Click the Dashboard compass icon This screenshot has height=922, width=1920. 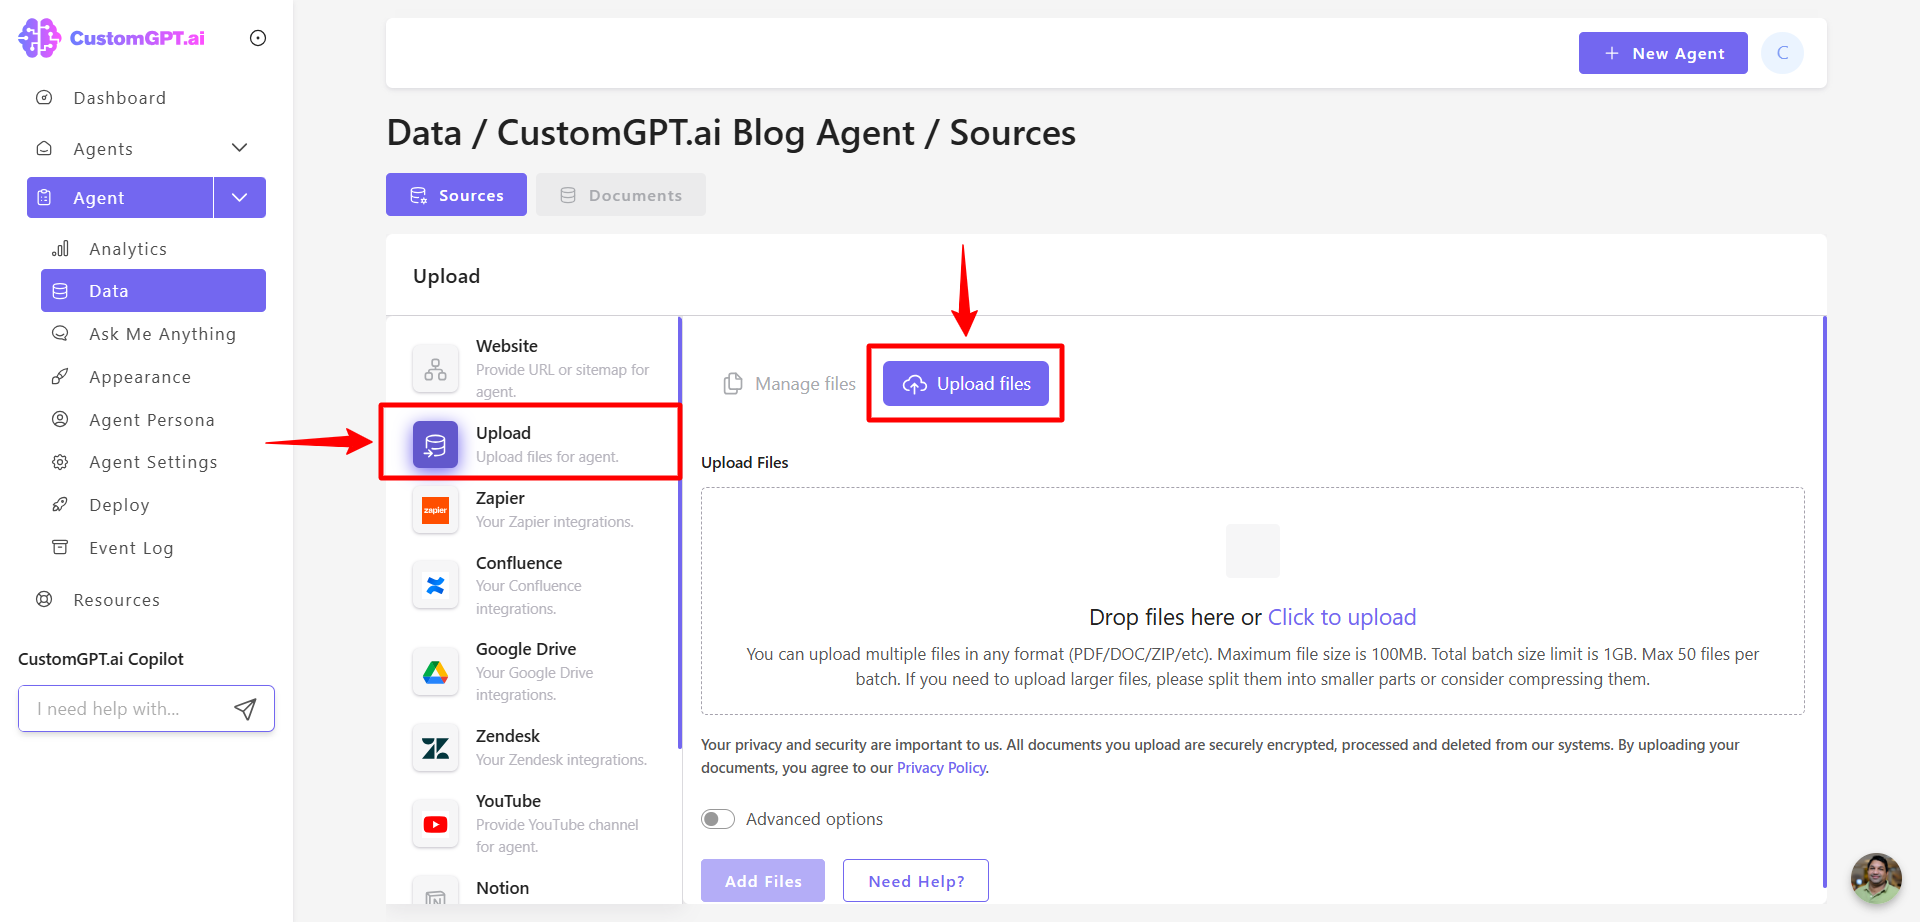click(44, 97)
